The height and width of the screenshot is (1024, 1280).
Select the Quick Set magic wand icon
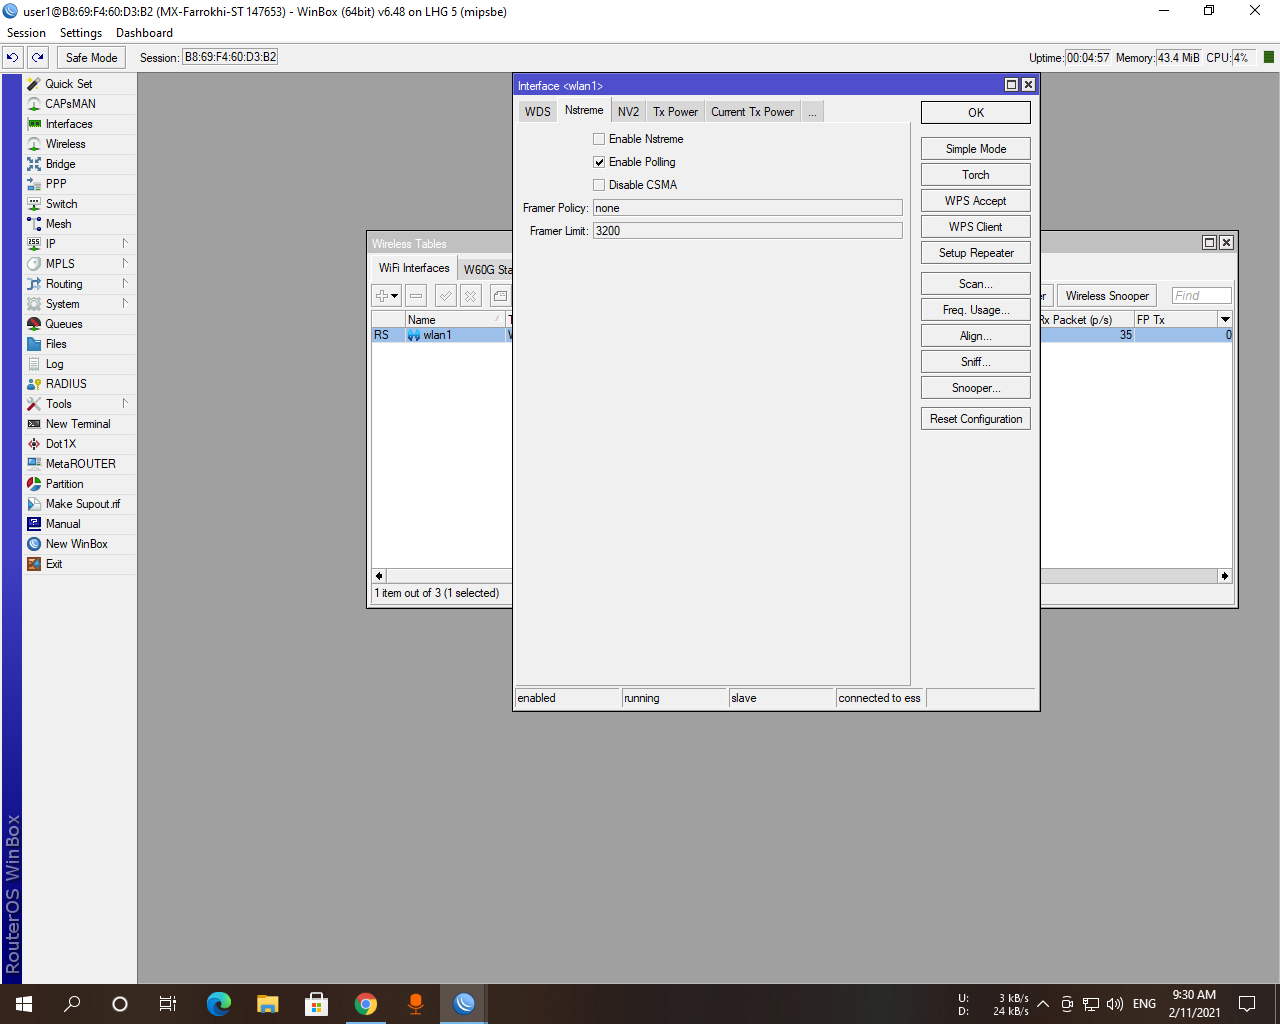coord(32,84)
